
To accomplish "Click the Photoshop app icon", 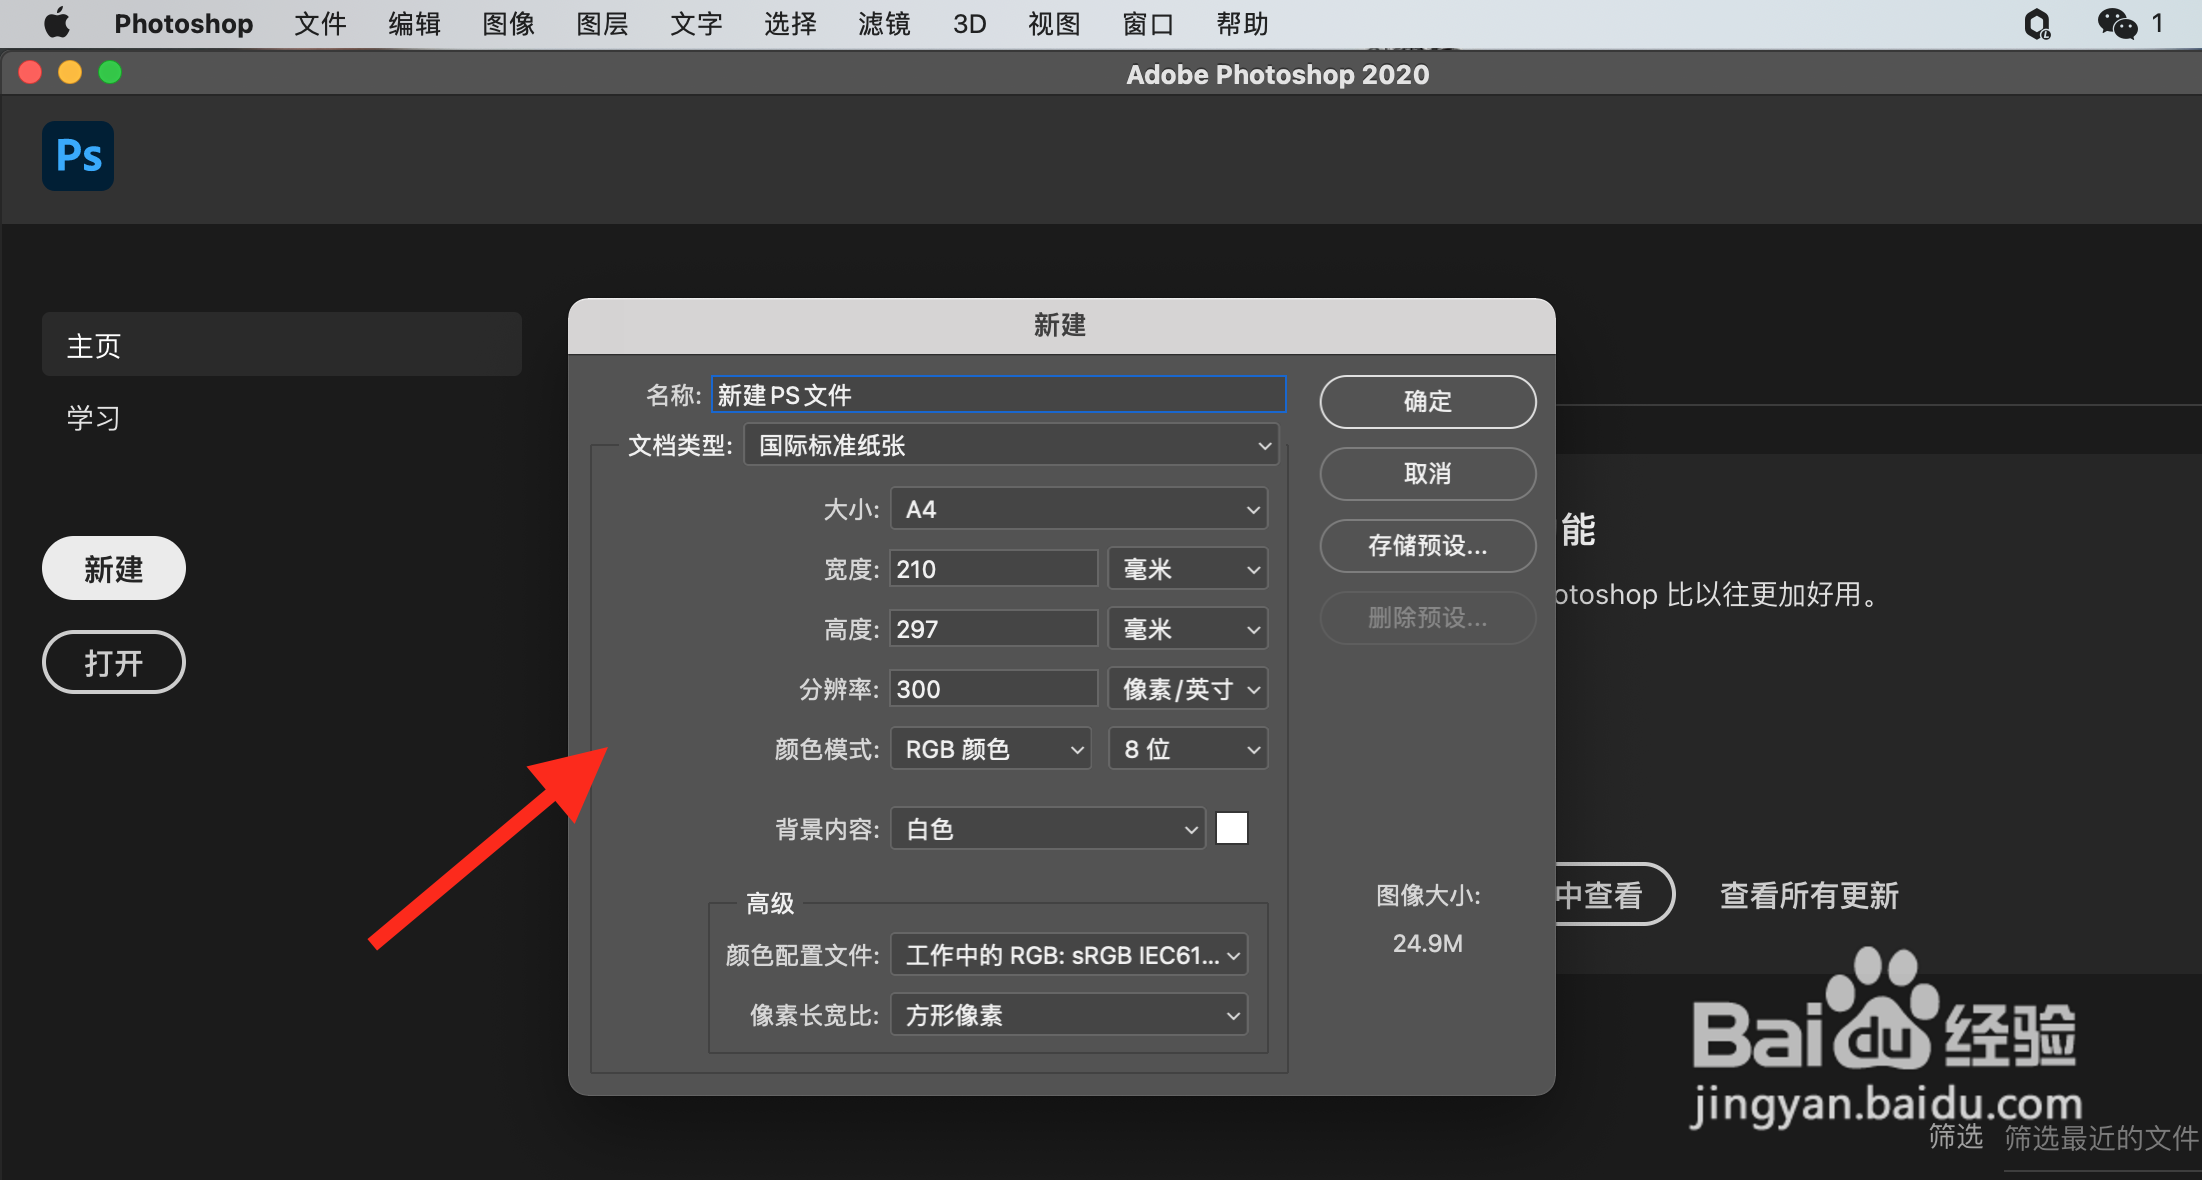I will click(x=77, y=156).
